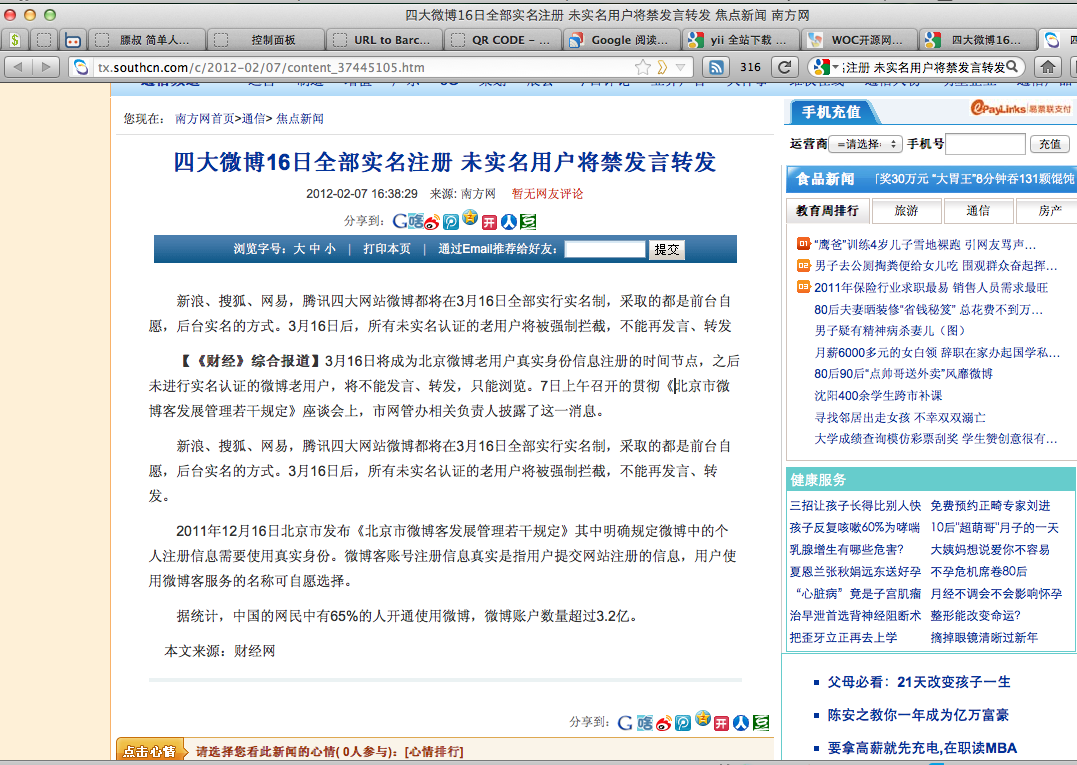
Task: Open the 心情排行 mood ranking link
Action: click(434, 752)
